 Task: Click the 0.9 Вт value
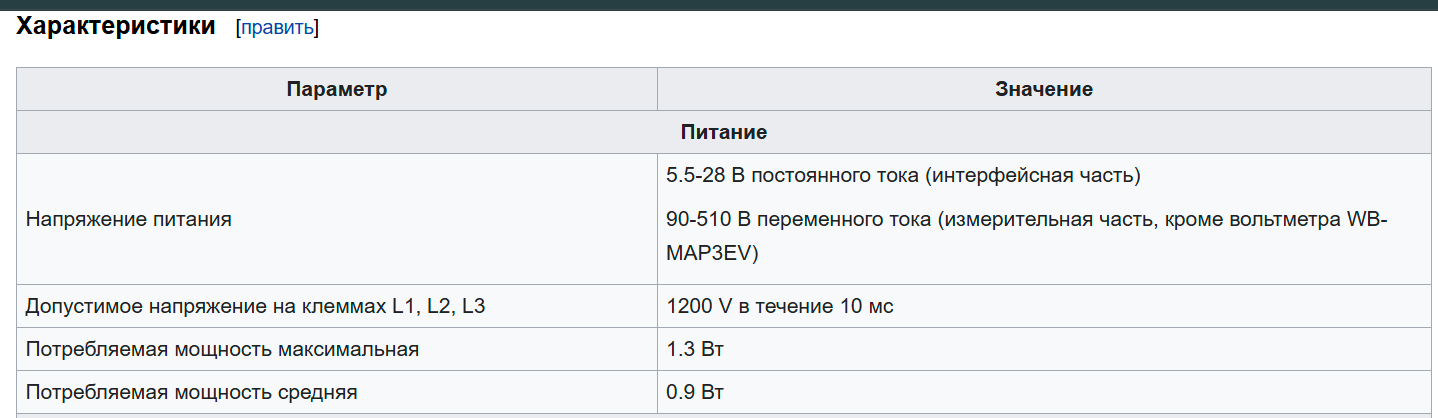pos(695,392)
